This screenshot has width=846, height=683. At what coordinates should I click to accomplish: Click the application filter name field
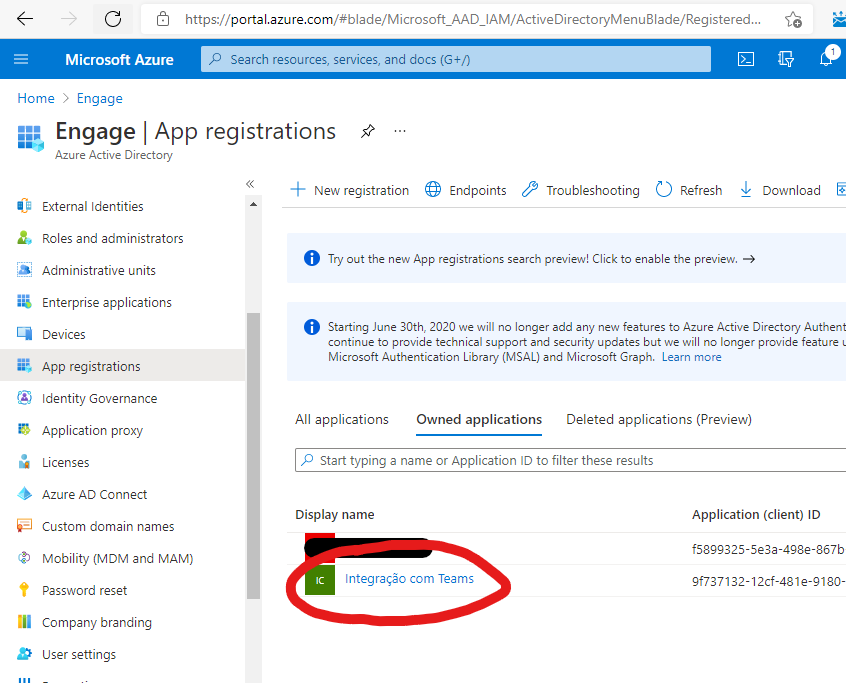click(570, 460)
